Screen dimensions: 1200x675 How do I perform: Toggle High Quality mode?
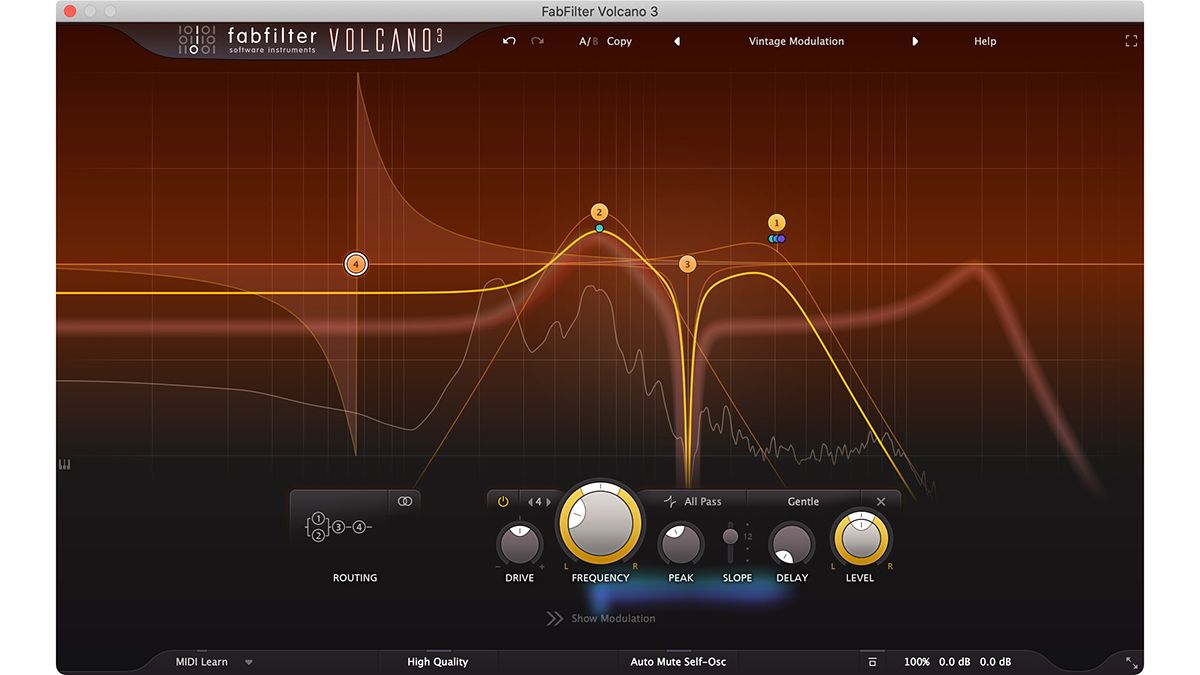coord(437,662)
